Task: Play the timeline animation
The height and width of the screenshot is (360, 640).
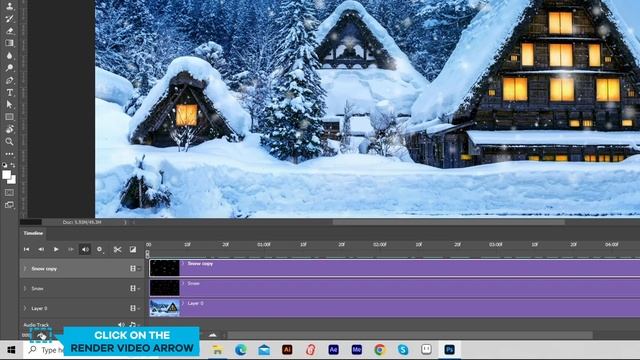Action: pos(56,249)
